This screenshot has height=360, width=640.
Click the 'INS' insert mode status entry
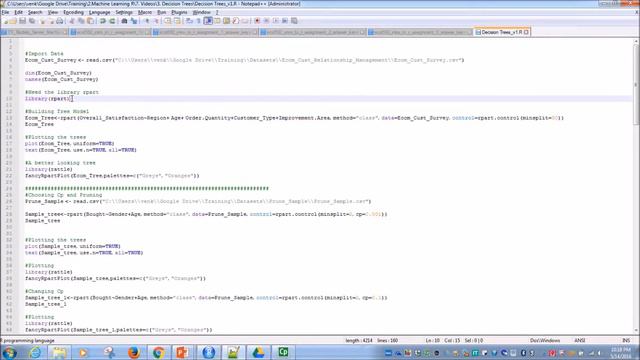point(626,340)
